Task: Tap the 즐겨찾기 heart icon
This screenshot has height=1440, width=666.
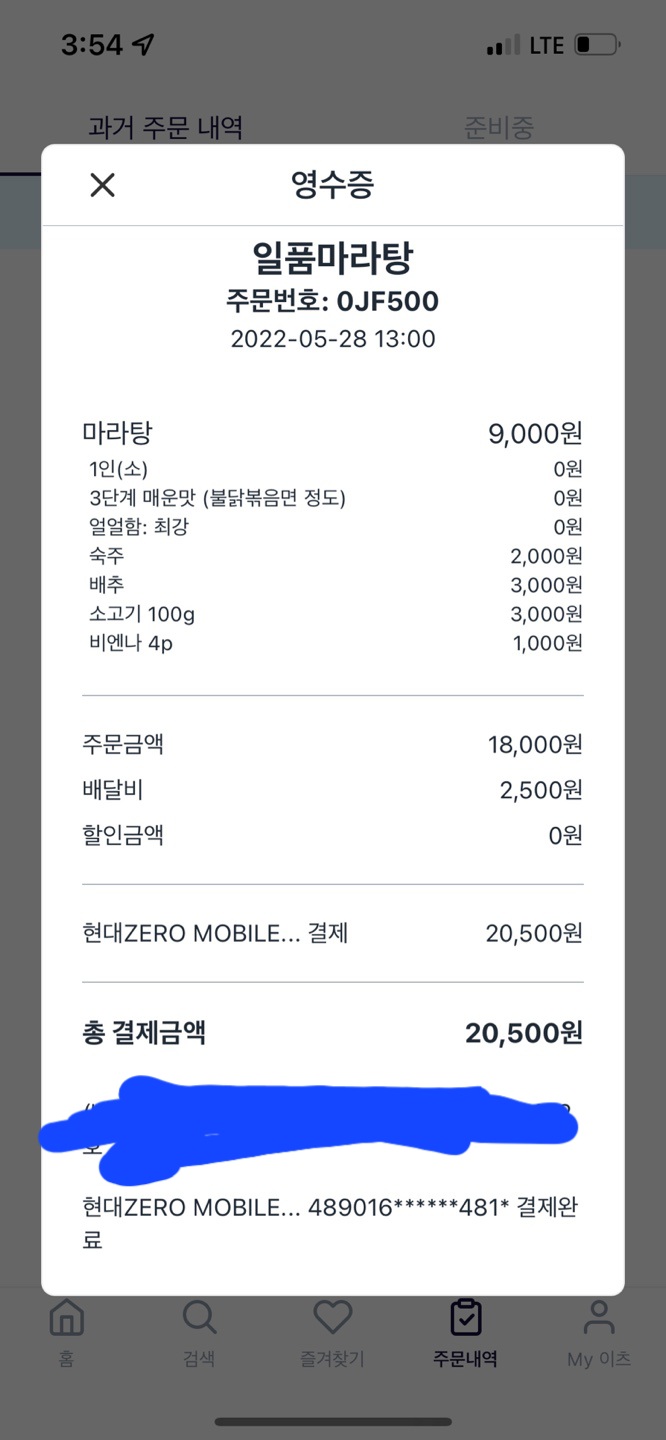Action: click(x=332, y=1318)
